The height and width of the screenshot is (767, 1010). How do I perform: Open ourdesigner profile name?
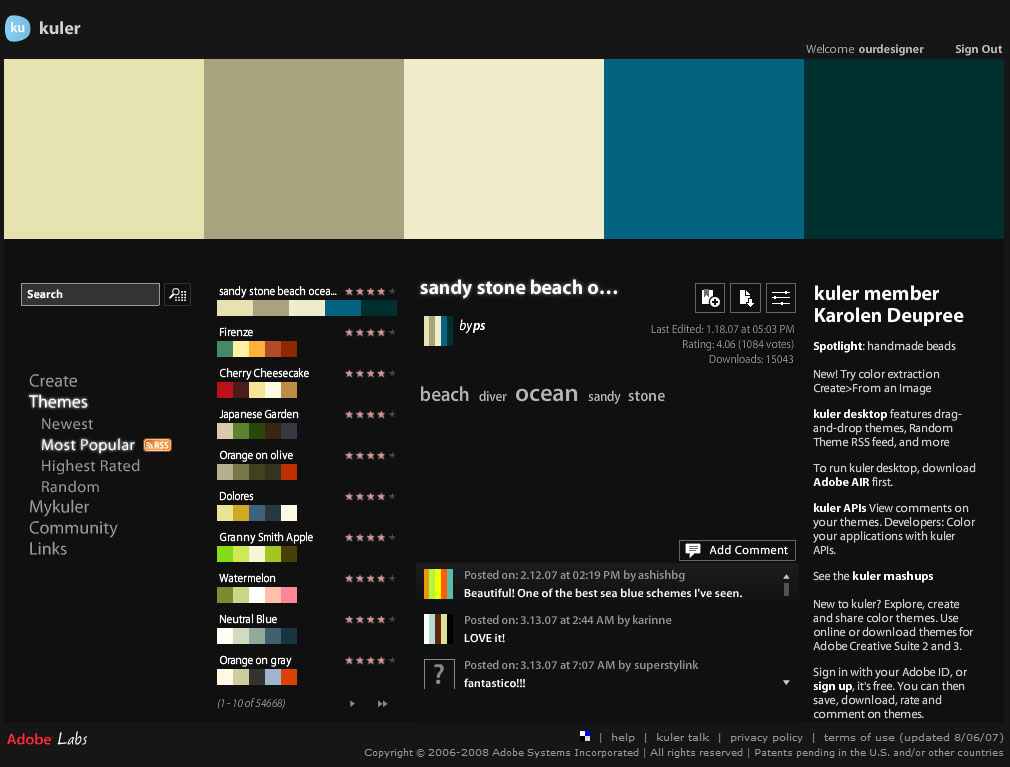point(891,49)
